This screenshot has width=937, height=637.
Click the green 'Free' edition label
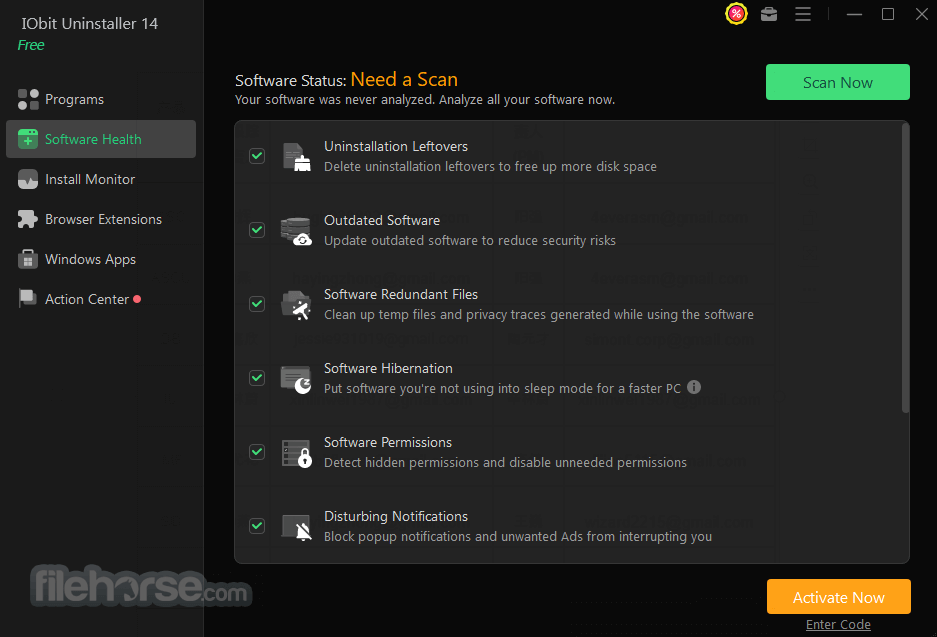30,45
